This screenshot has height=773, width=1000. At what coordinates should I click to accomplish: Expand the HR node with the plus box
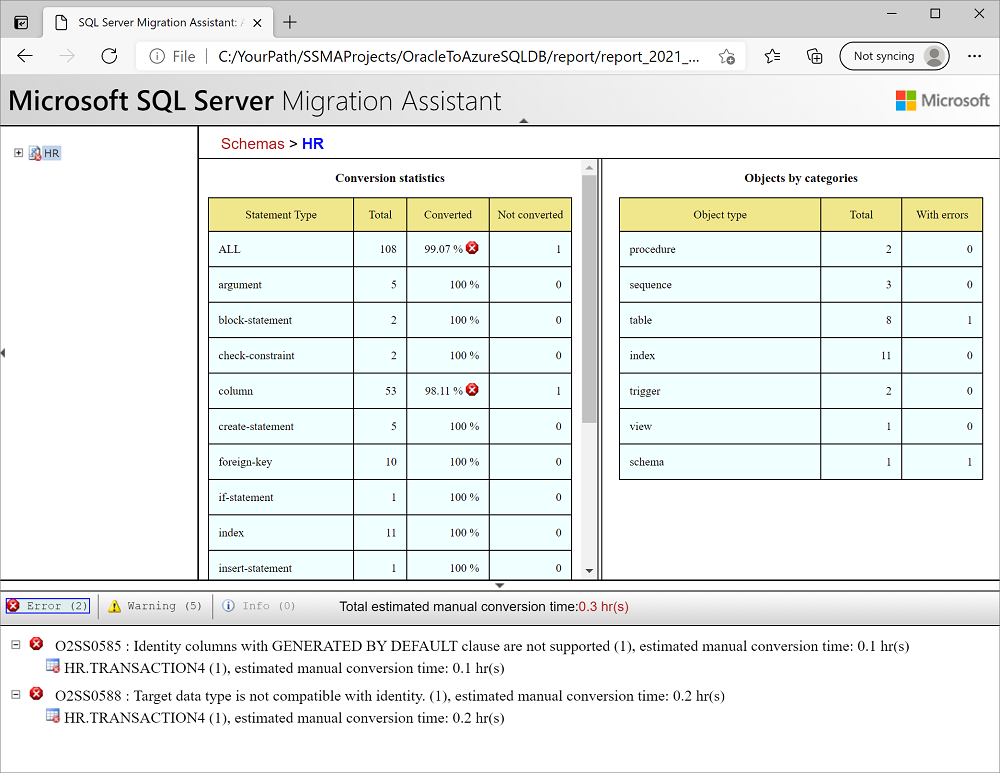click(x=16, y=152)
